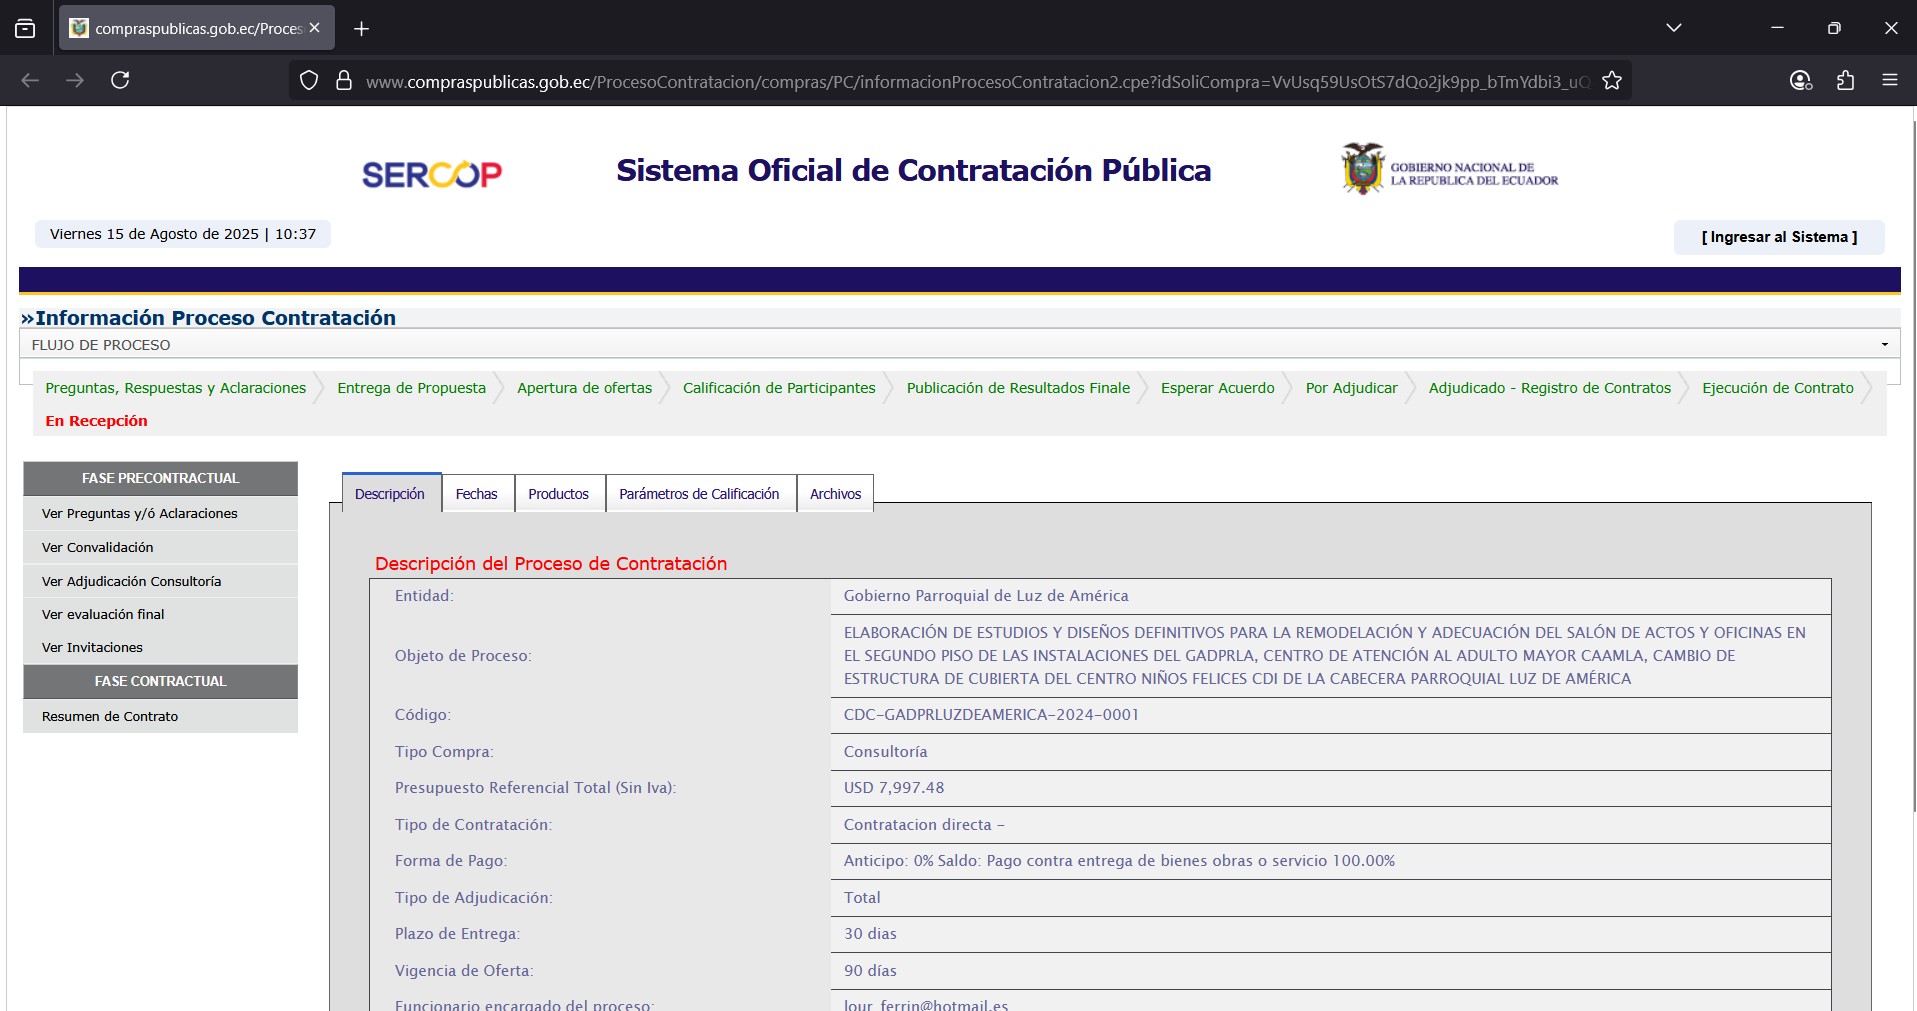Image resolution: width=1917 pixels, height=1011 pixels.
Task: Click the SERCOP logo
Action: pos(431,174)
